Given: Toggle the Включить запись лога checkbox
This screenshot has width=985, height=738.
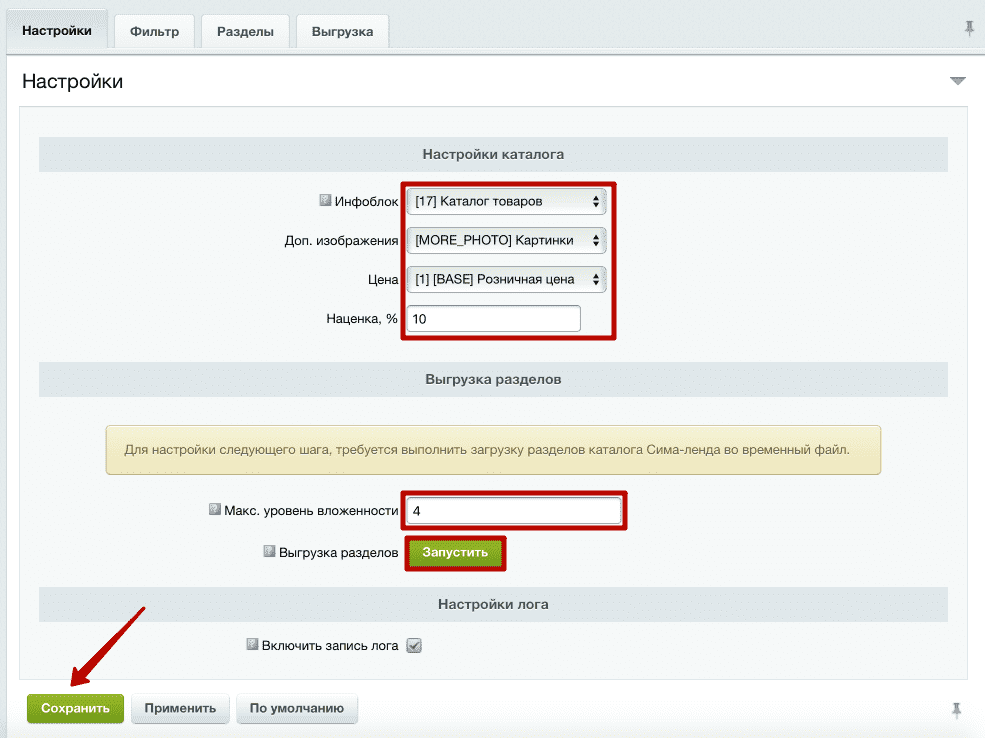Looking at the screenshot, I should 414,646.
